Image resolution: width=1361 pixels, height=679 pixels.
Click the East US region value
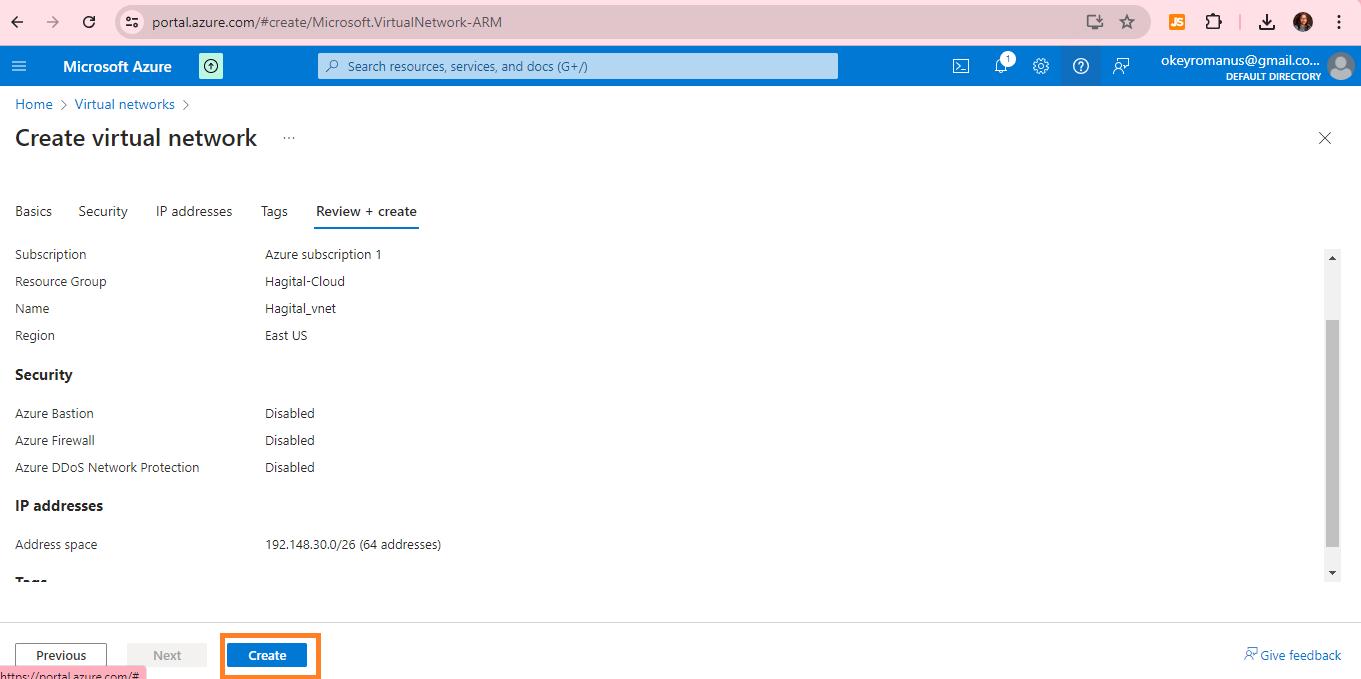click(x=286, y=335)
